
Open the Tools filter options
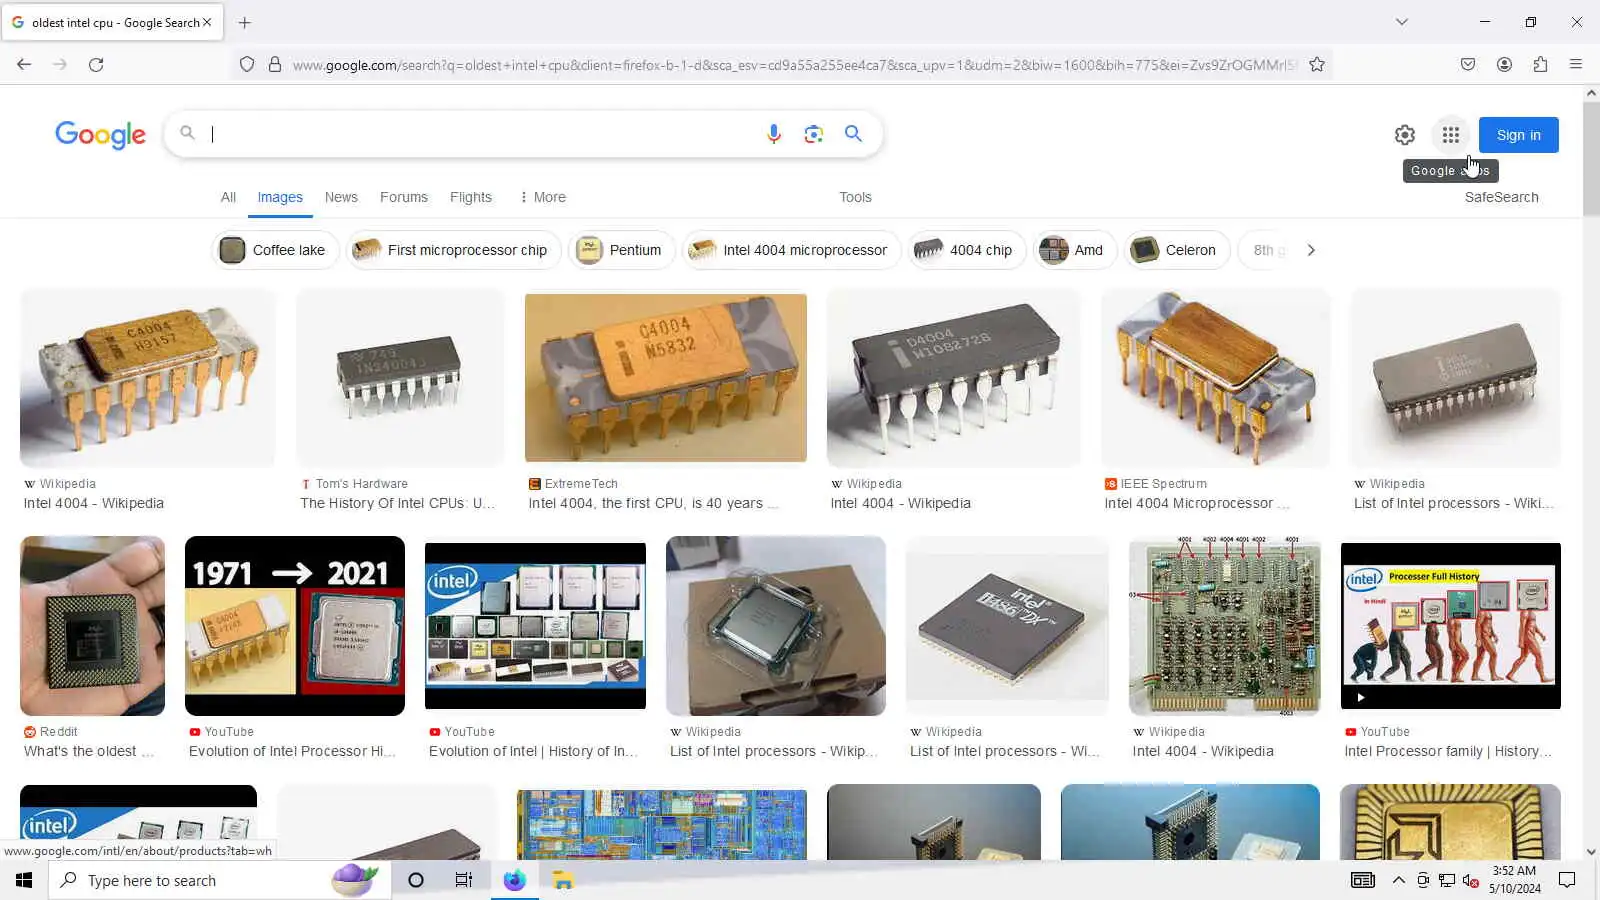click(855, 197)
